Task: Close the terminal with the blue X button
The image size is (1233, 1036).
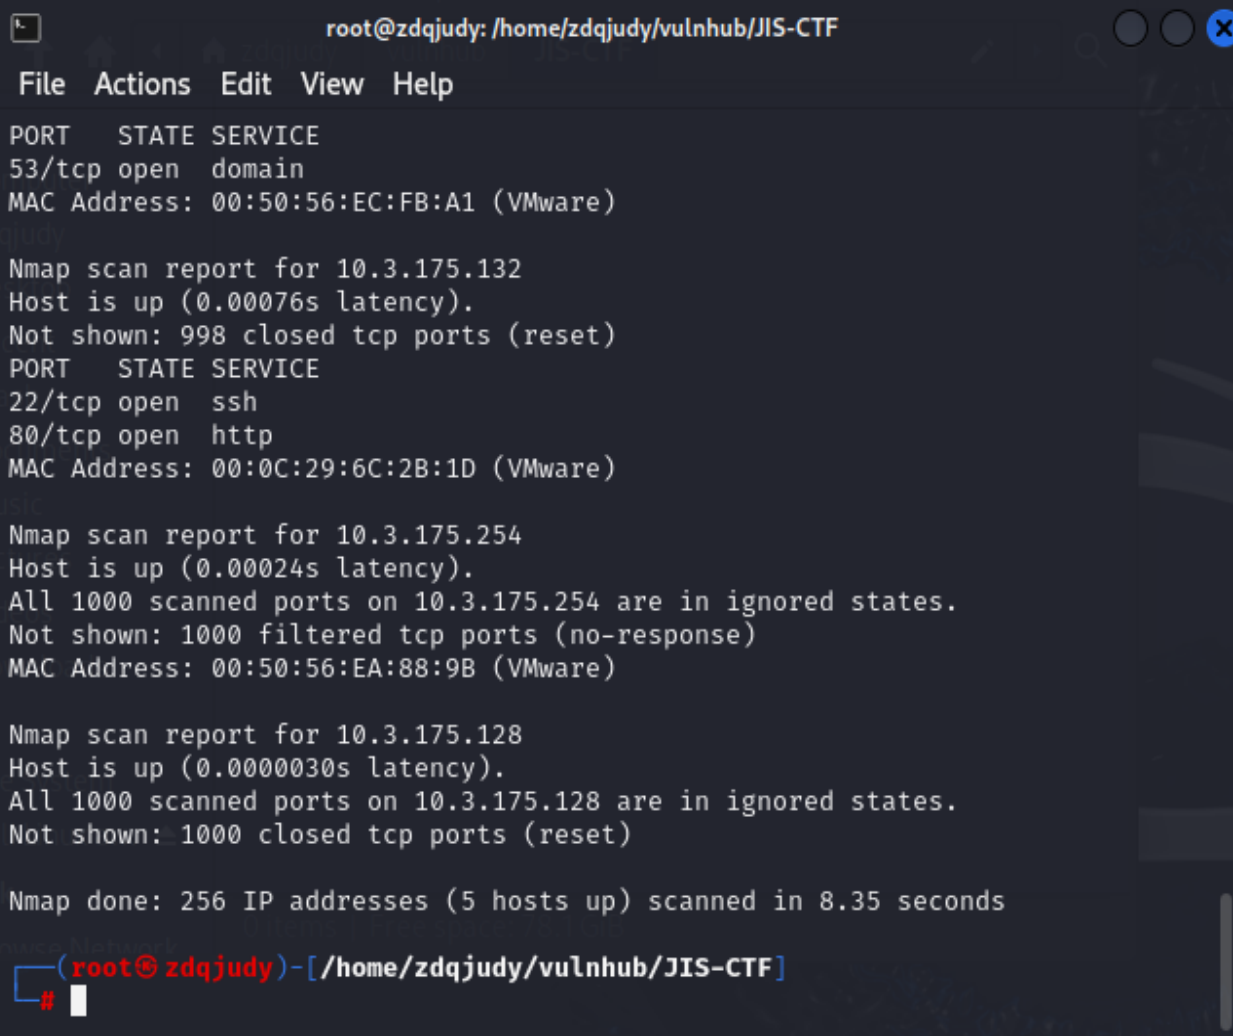Action: tap(1221, 28)
